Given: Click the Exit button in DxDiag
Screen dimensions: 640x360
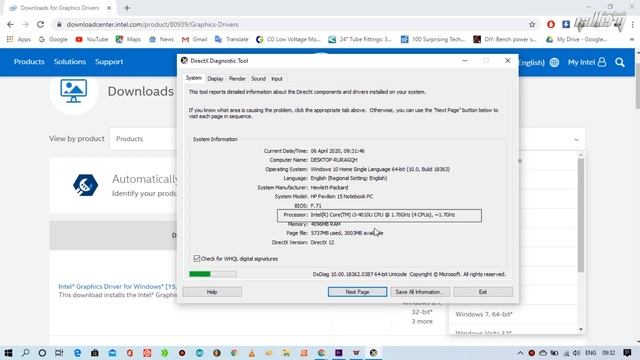Looking at the screenshot, I should click(483, 292).
